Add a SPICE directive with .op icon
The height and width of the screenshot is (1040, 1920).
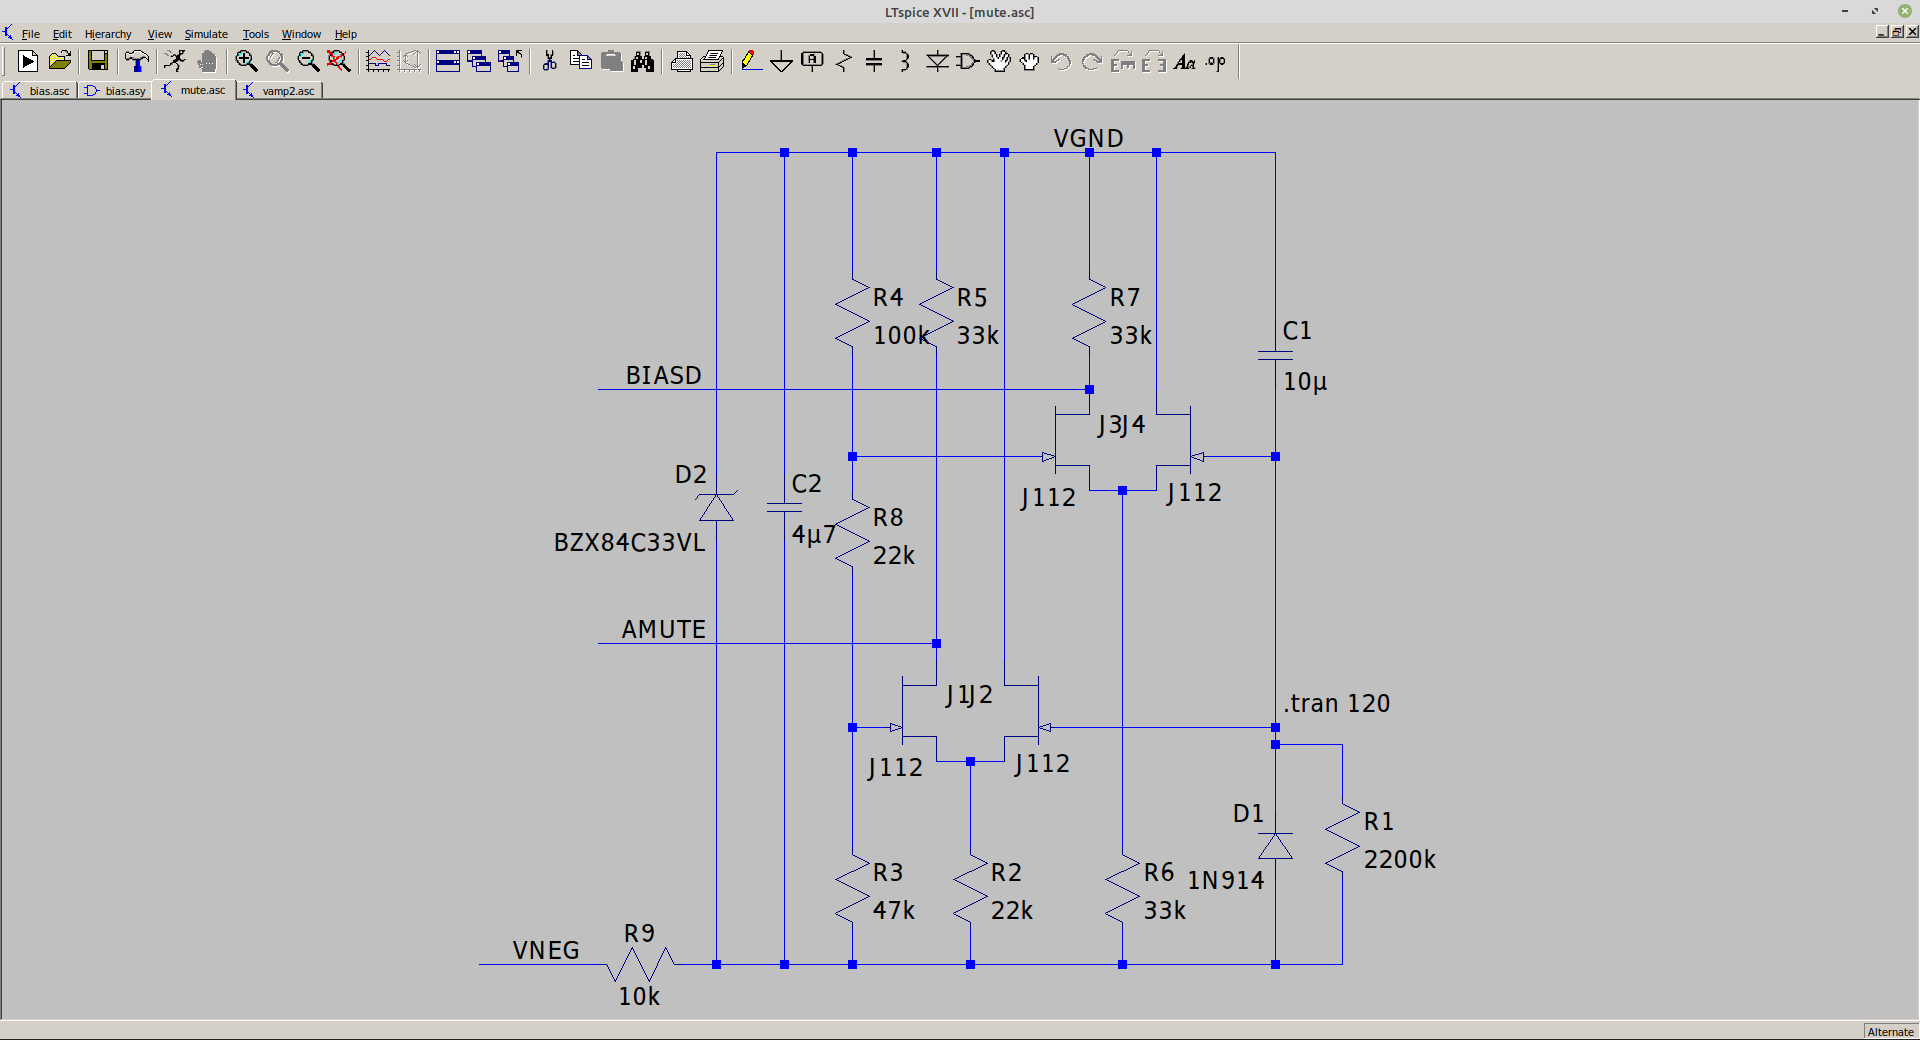[1216, 61]
